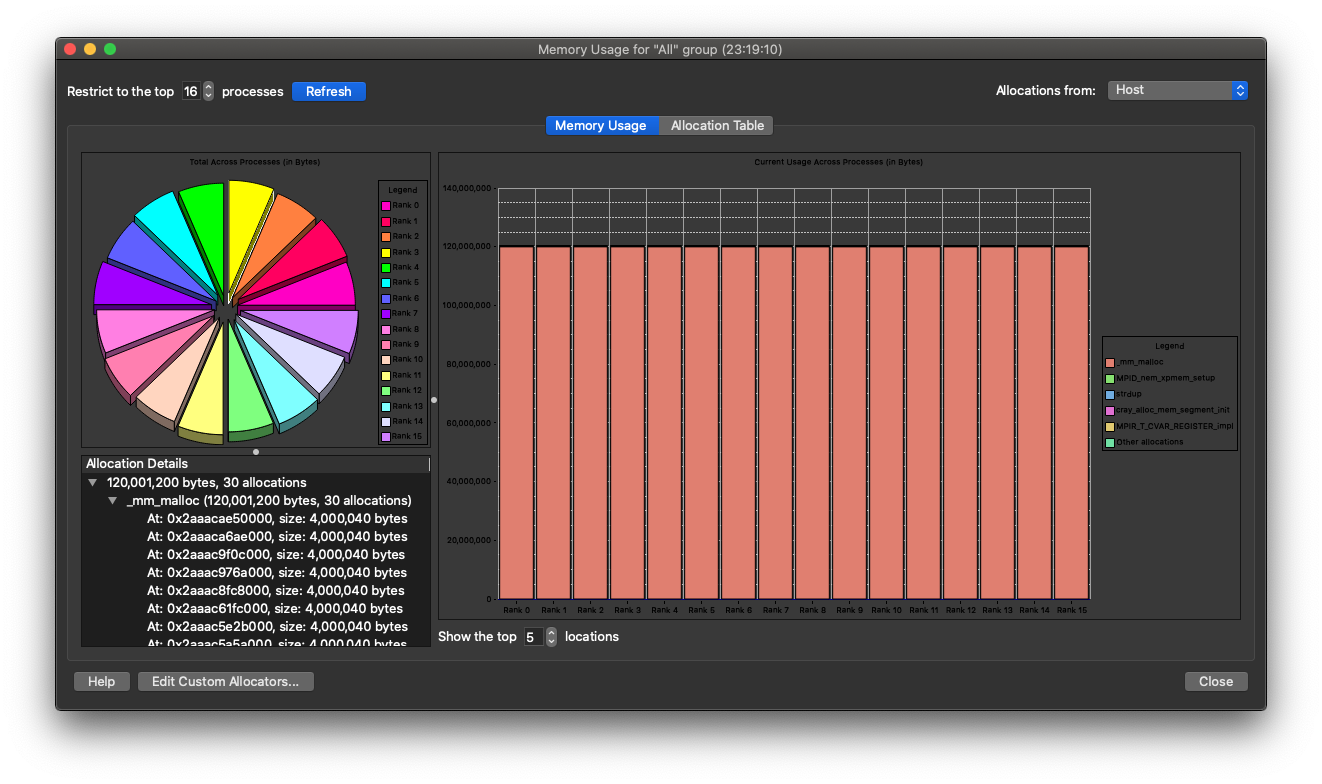Increment the Show the top locations stepper
This screenshot has width=1322, height=784.
(551, 632)
